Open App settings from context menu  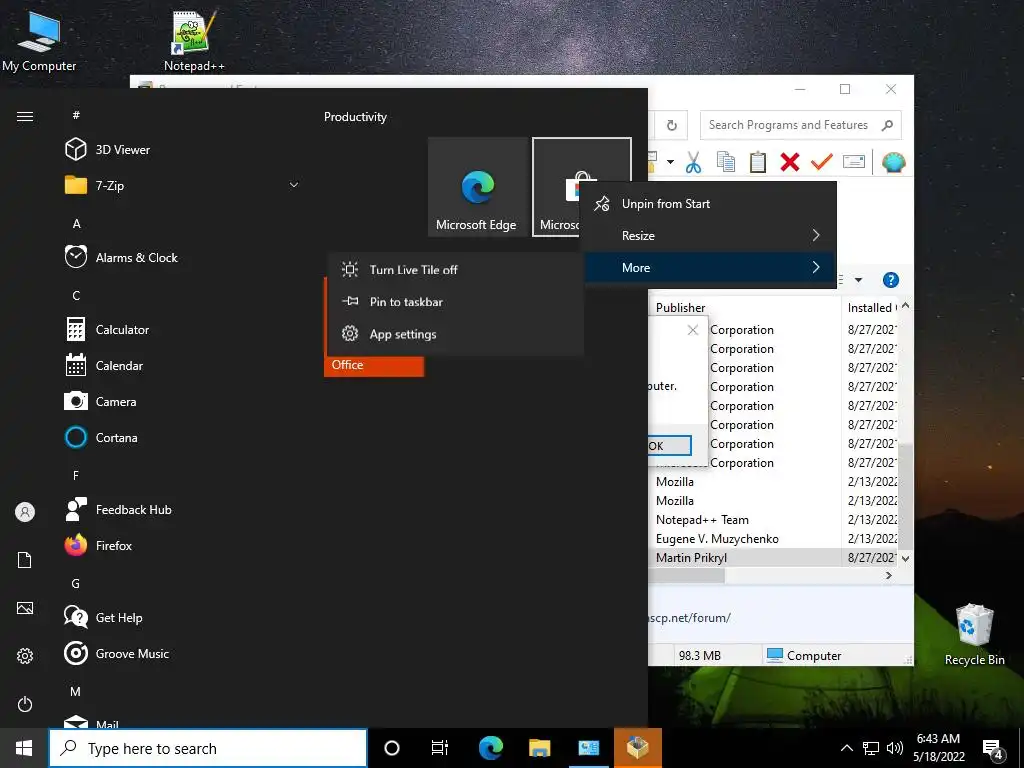(455, 334)
